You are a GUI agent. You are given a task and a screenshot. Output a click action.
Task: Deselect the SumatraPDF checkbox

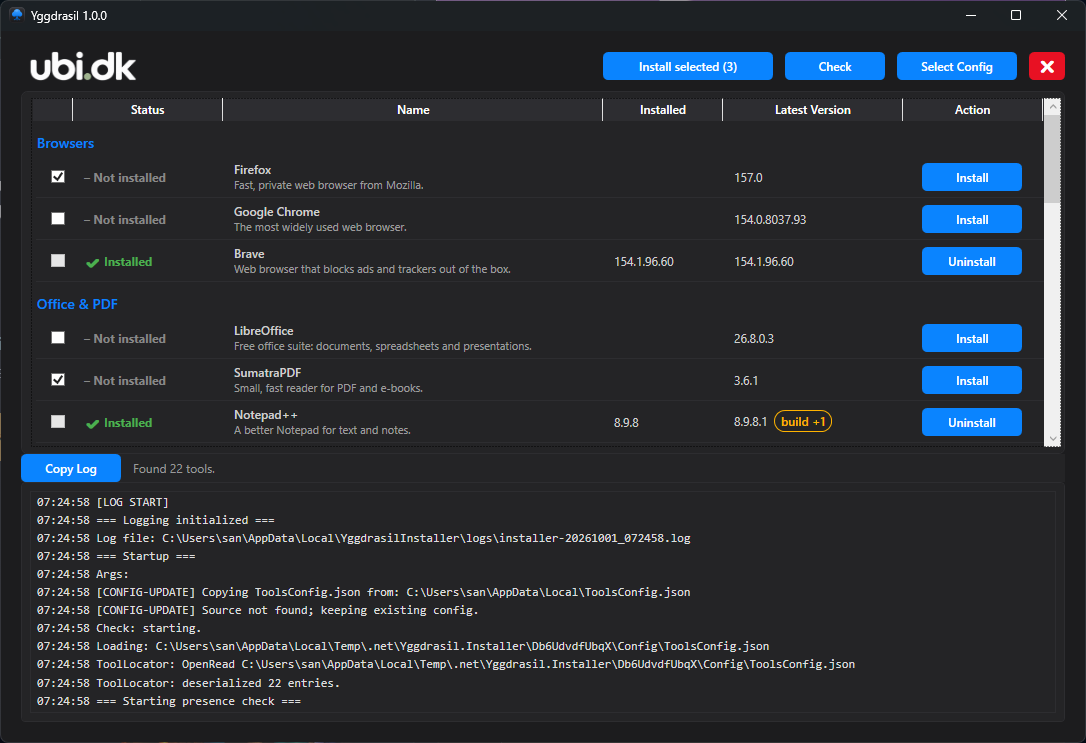pyautogui.click(x=58, y=379)
